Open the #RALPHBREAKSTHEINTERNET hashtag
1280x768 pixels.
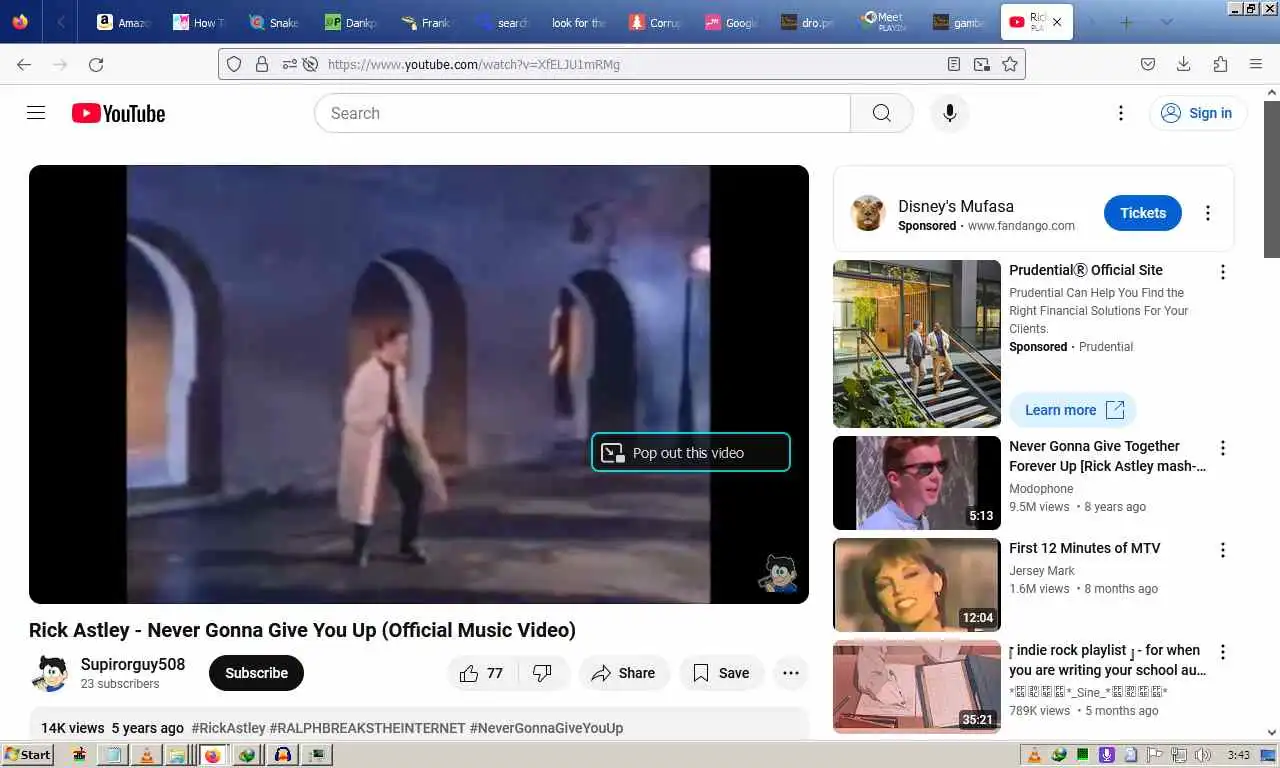[x=367, y=728]
